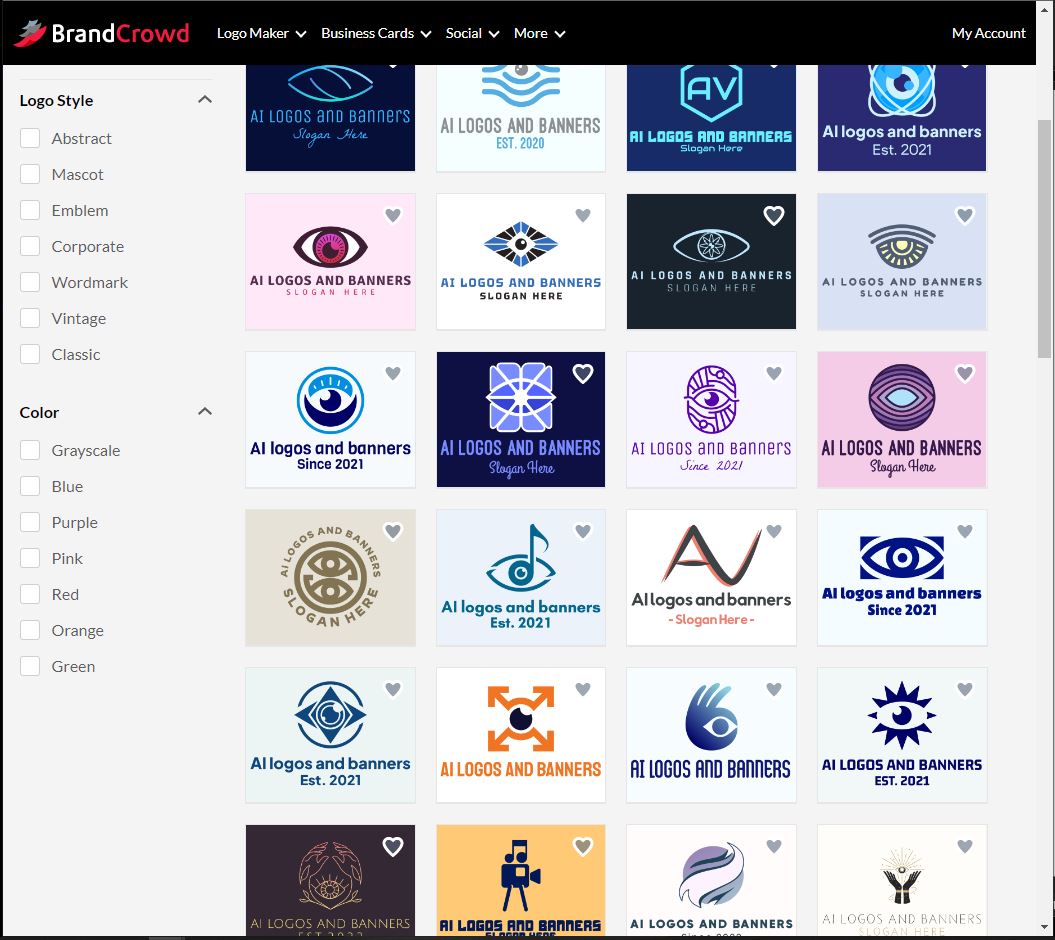Favorite the hands with sunburst logo
The width and height of the screenshot is (1055, 940).
click(965, 846)
